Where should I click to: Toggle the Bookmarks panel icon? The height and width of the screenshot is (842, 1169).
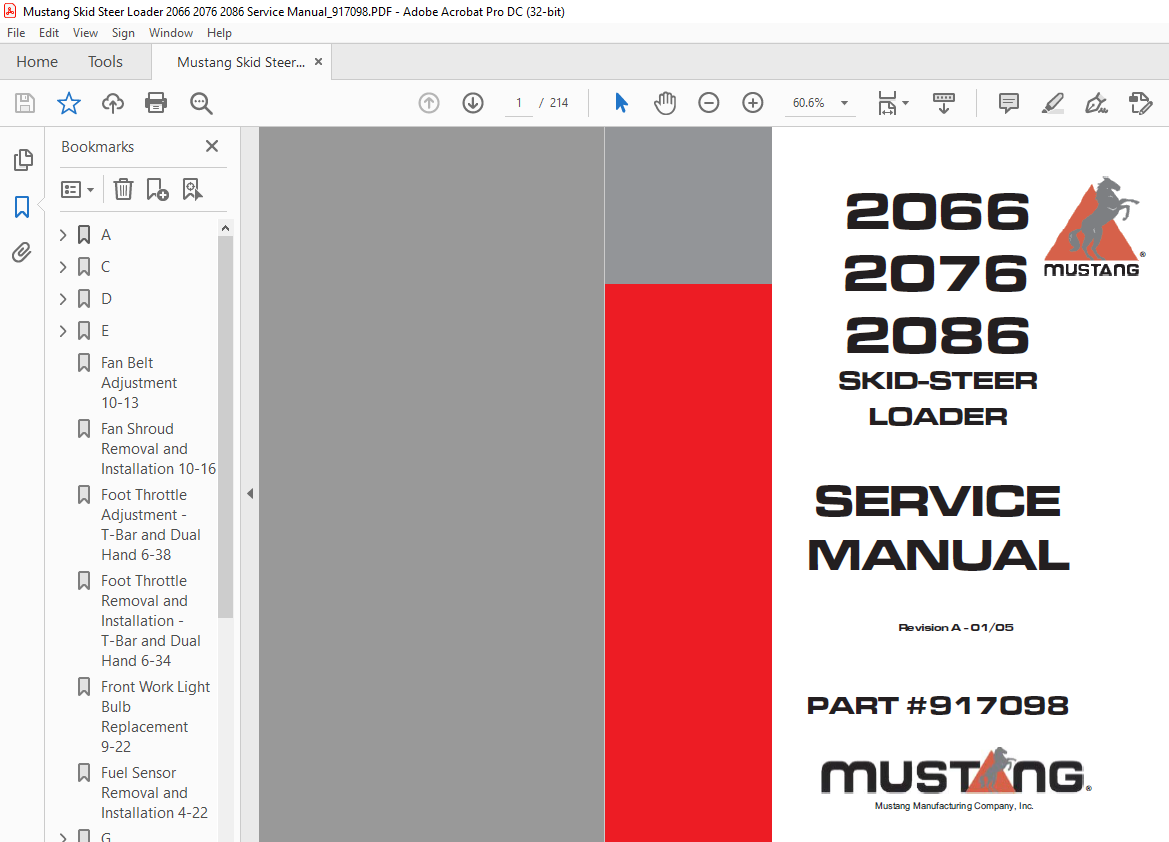pos(22,207)
